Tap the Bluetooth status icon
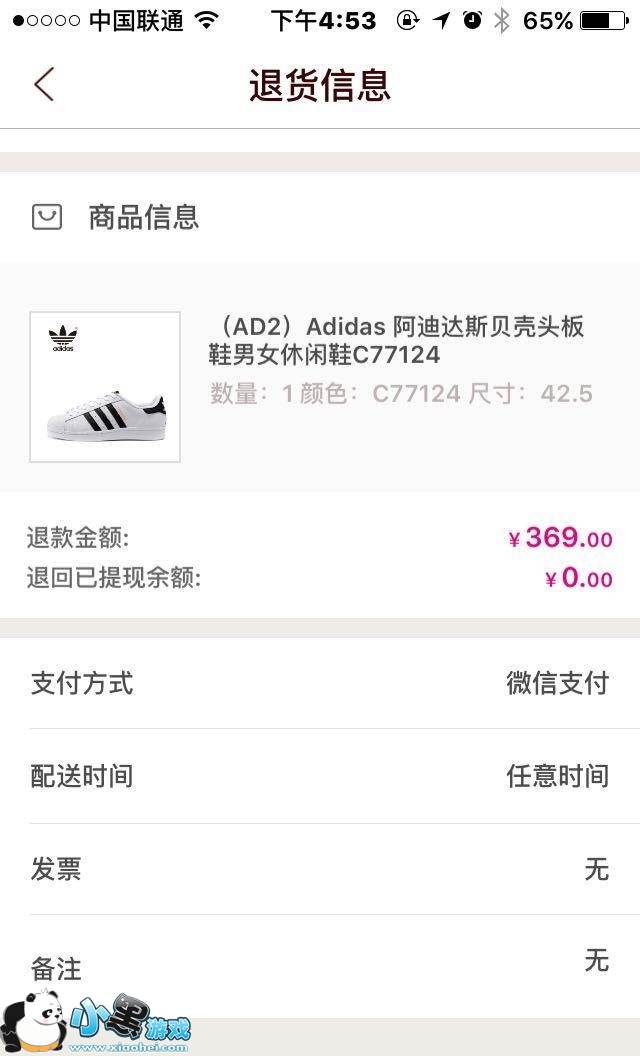 coord(501,20)
